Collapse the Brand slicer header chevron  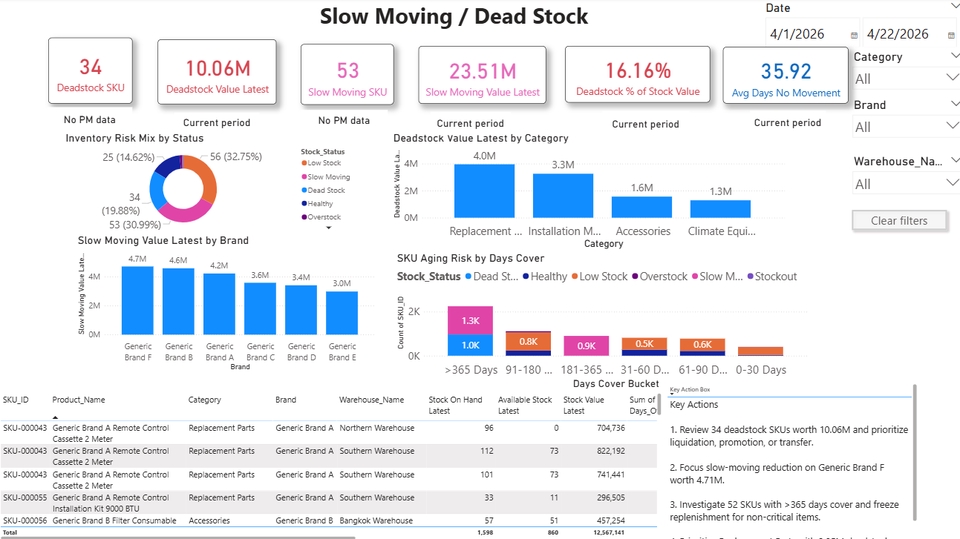(x=954, y=104)
